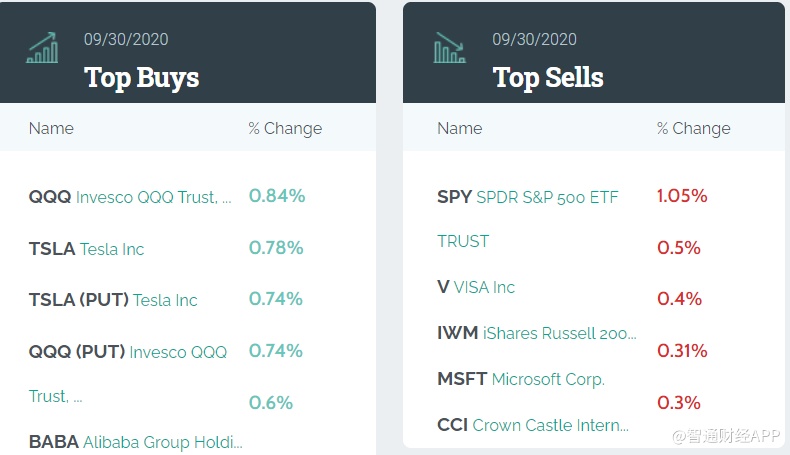Open IWM iShares Russell 2000 link

click(536, 333)
